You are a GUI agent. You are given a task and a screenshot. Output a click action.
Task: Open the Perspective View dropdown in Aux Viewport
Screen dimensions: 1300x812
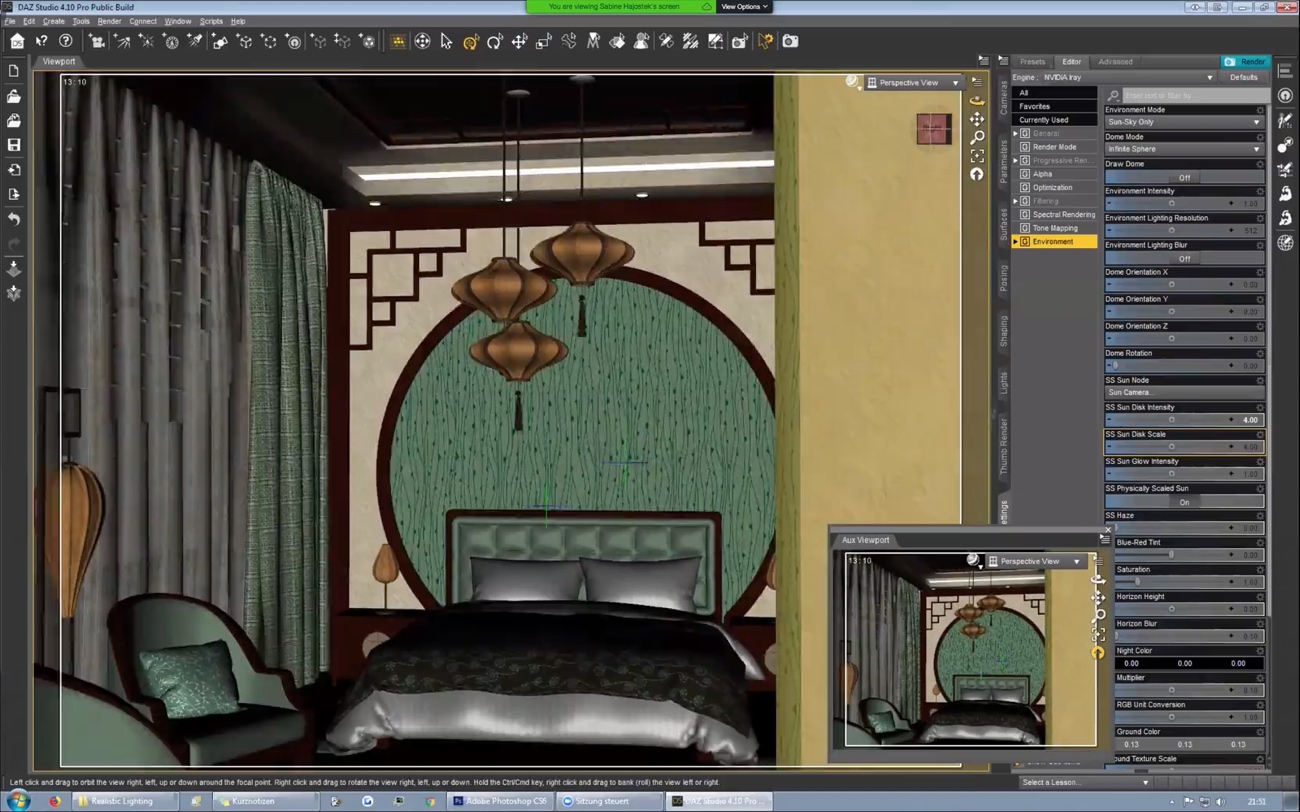point(1035,561)
